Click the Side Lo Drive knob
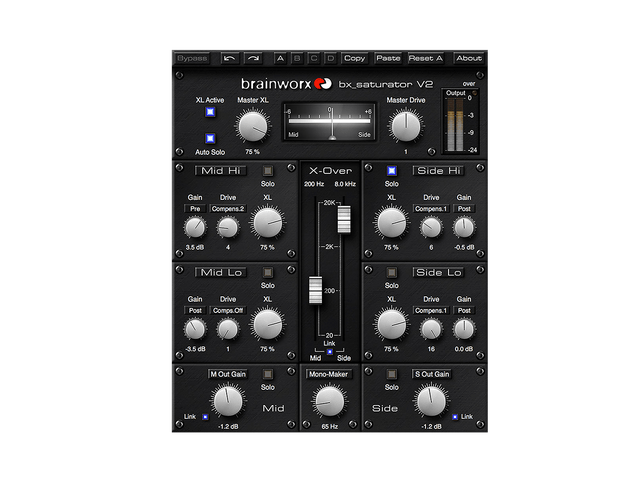This screenshot has height=480, width=632. (431, 329)
